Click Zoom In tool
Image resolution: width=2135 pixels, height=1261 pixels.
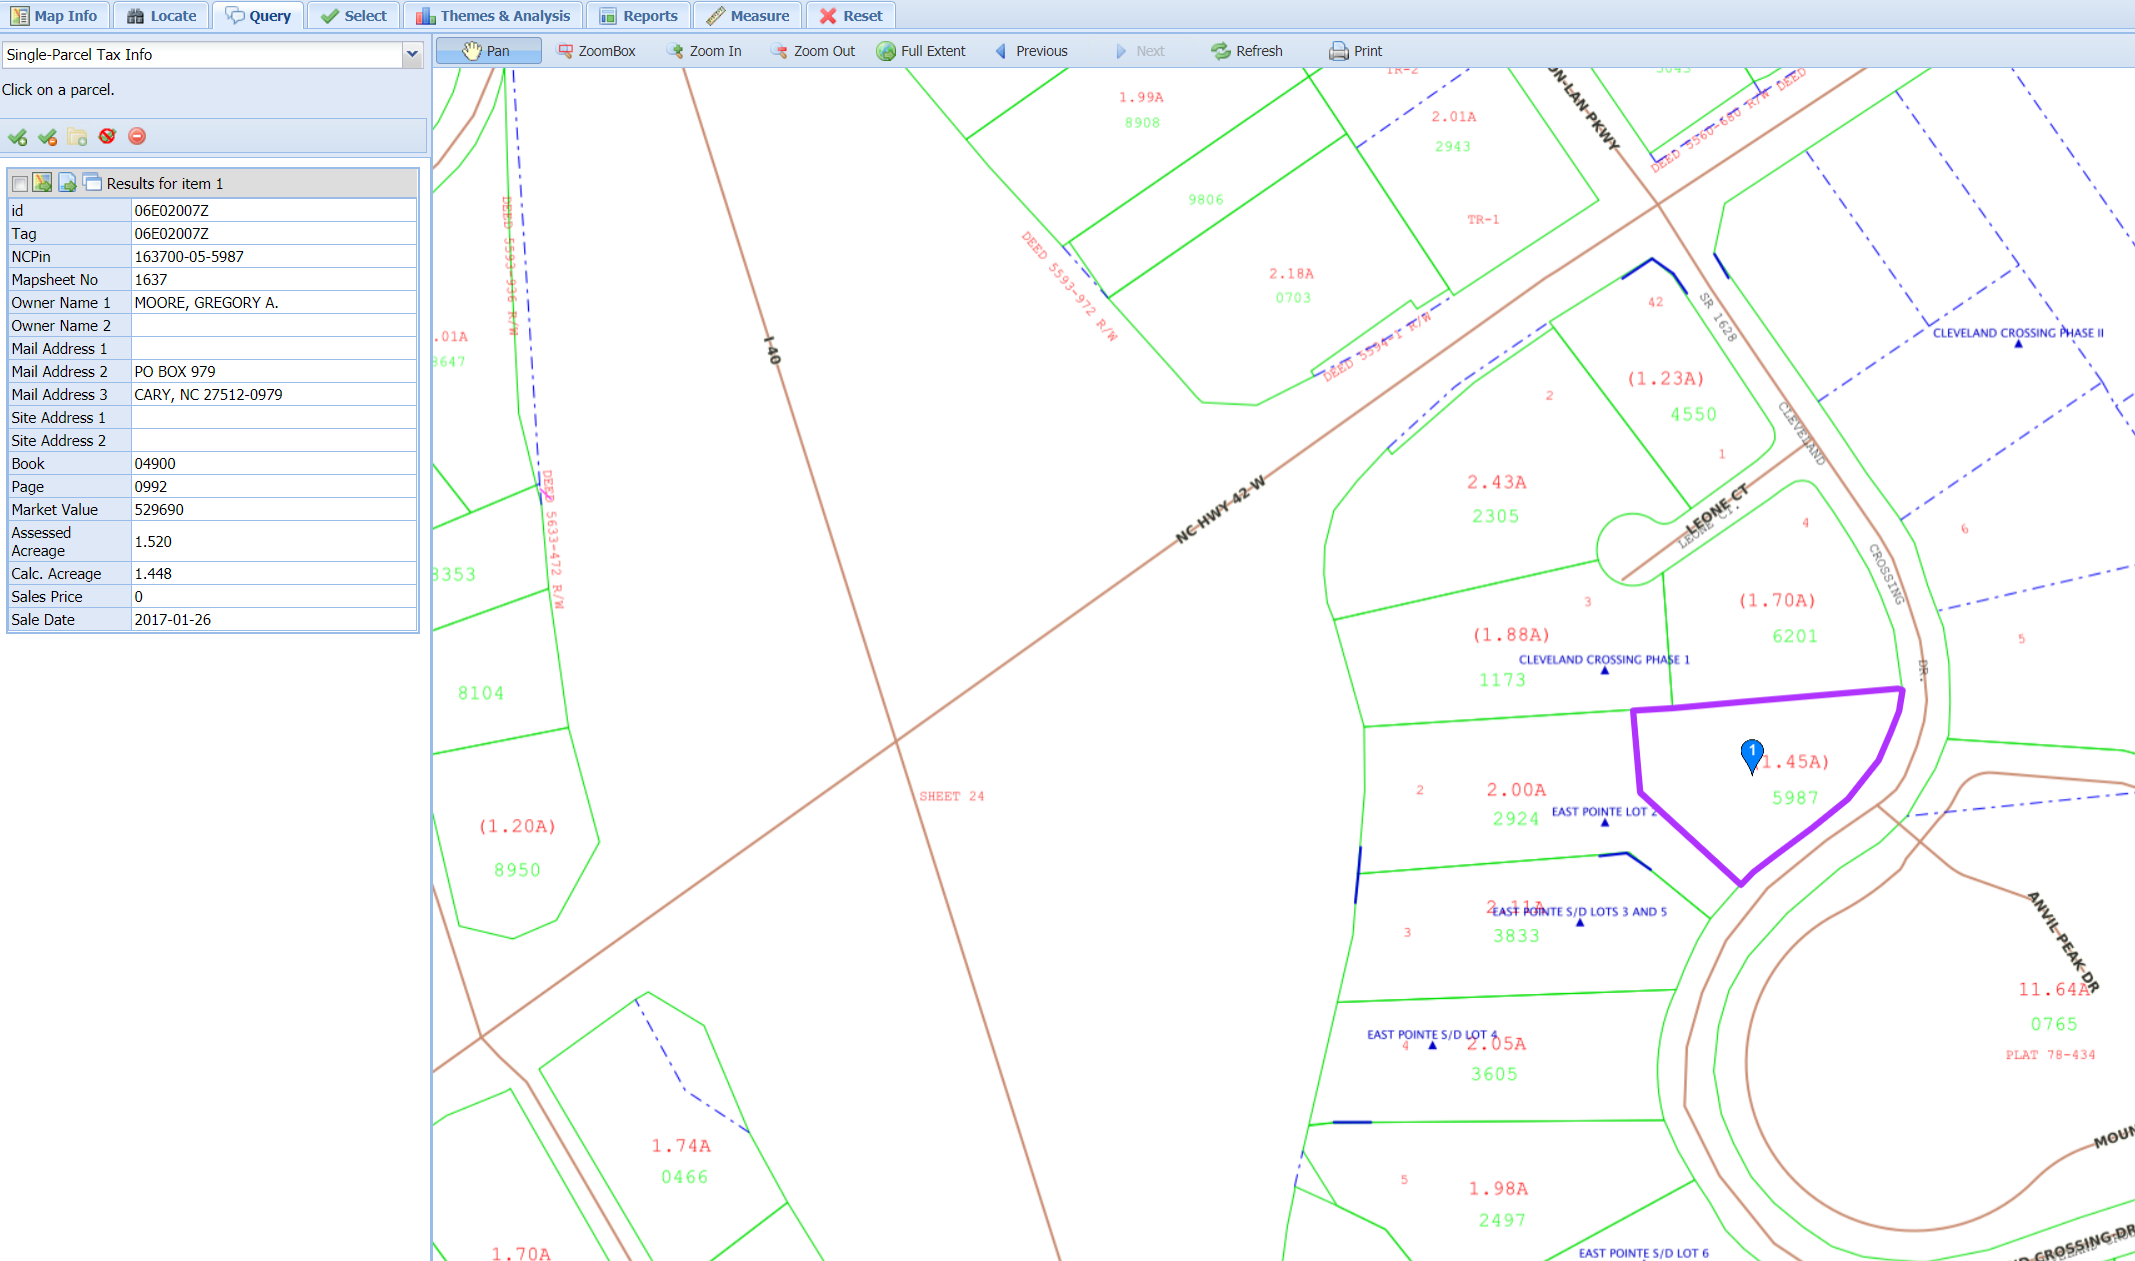point(704,51)
